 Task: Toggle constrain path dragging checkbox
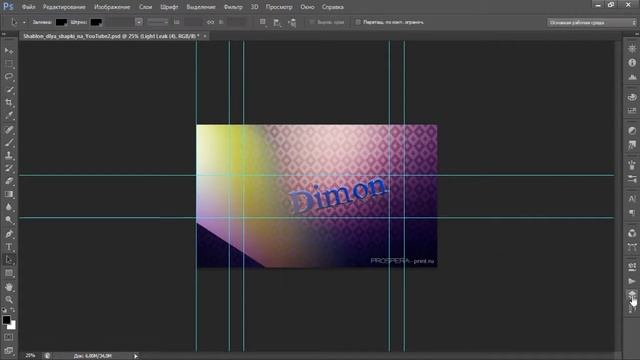tap(358, 22)
